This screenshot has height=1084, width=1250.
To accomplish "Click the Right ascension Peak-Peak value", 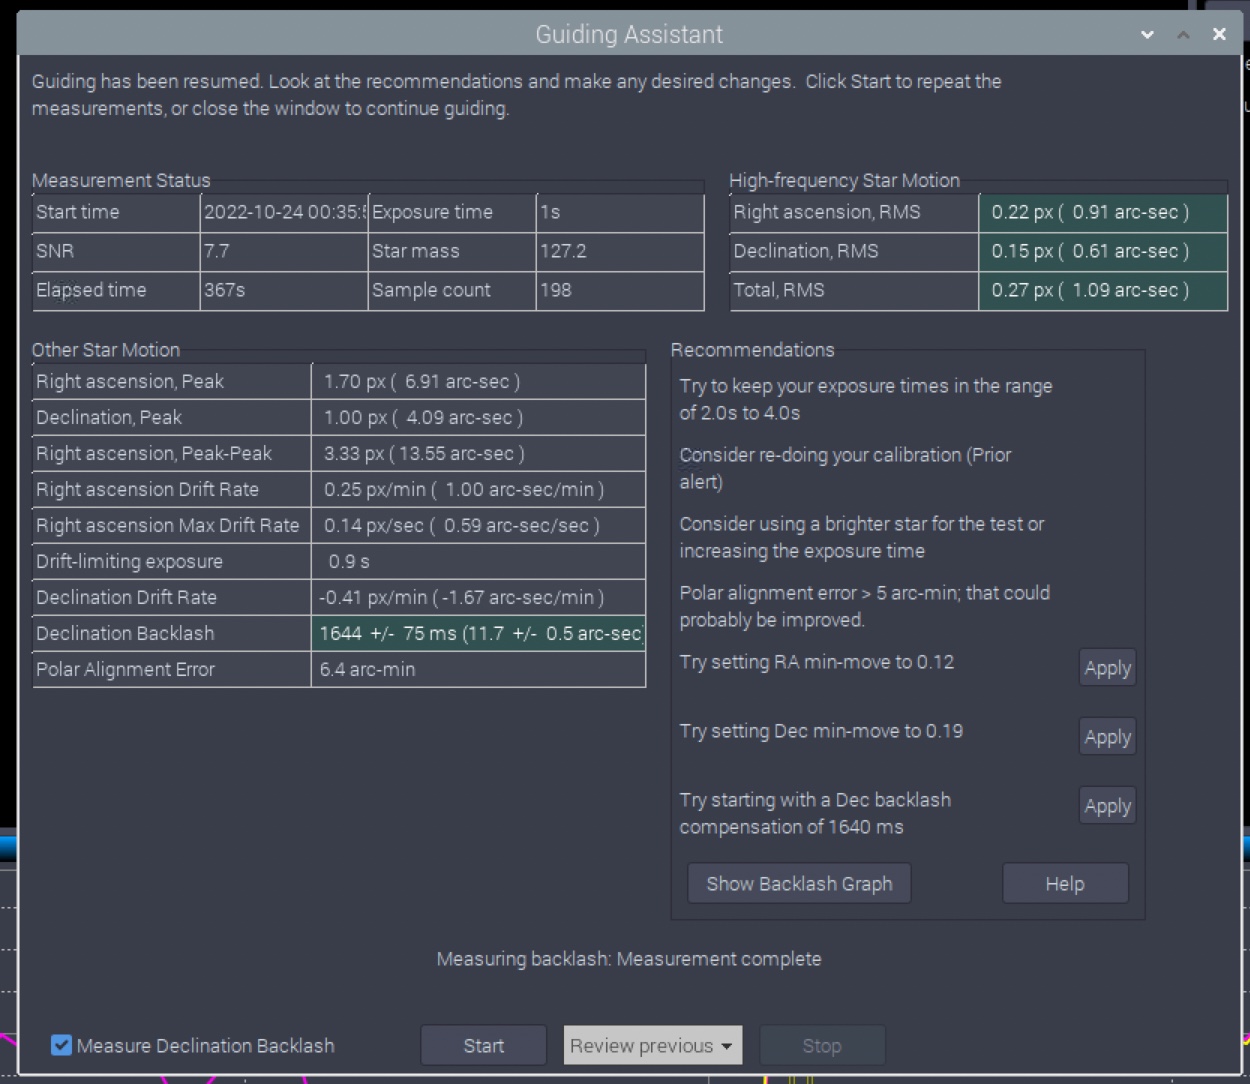I will tap(479, 454).
